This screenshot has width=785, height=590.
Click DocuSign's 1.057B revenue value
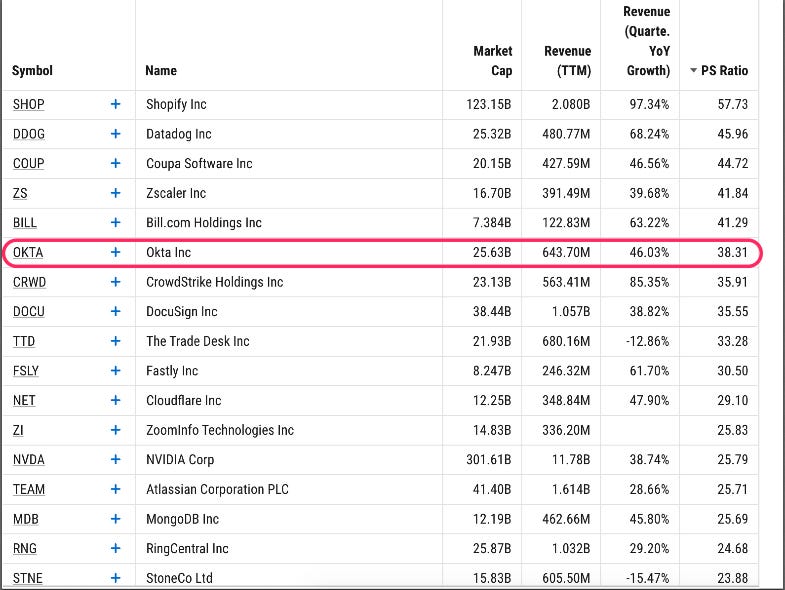tap(571, 312)
